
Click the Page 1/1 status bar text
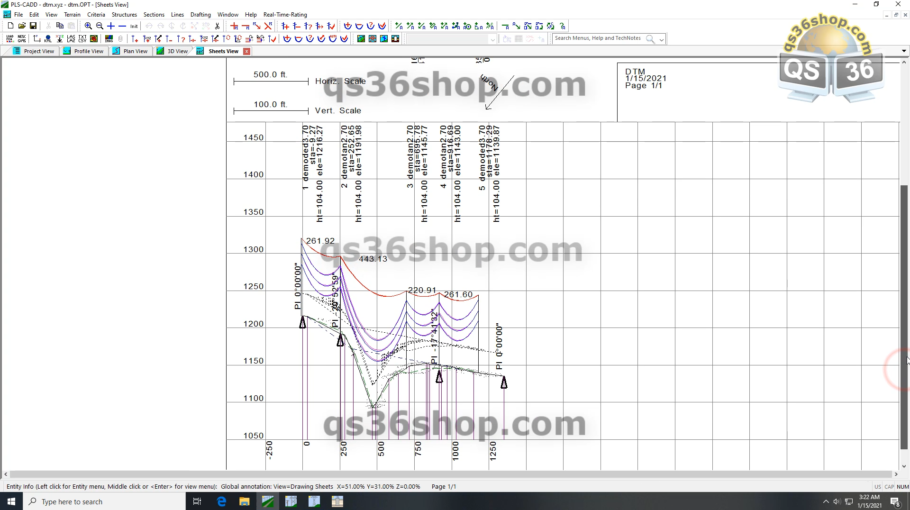(443, 486)
